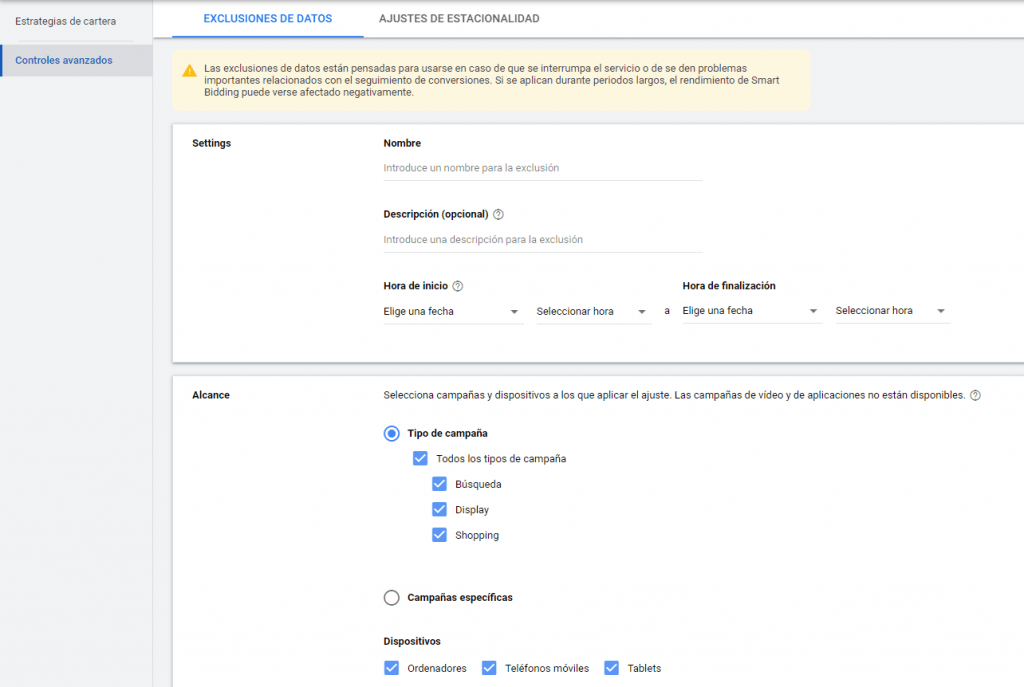
Task: Focus the Descripción exclusion text field
Action: pyautogui.click(x=543, y=240)
